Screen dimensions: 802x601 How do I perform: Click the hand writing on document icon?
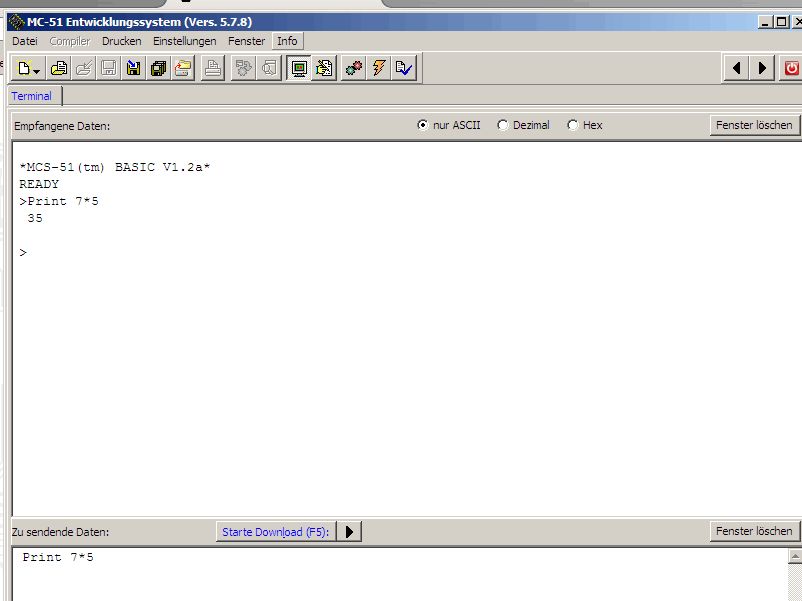[324, 68]
